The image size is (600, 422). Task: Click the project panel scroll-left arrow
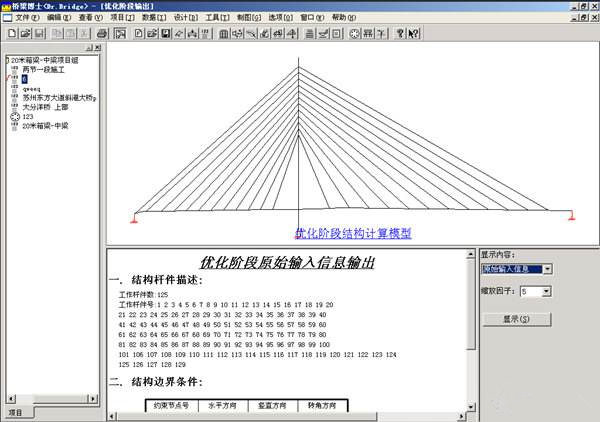click(x=11, y=399)
